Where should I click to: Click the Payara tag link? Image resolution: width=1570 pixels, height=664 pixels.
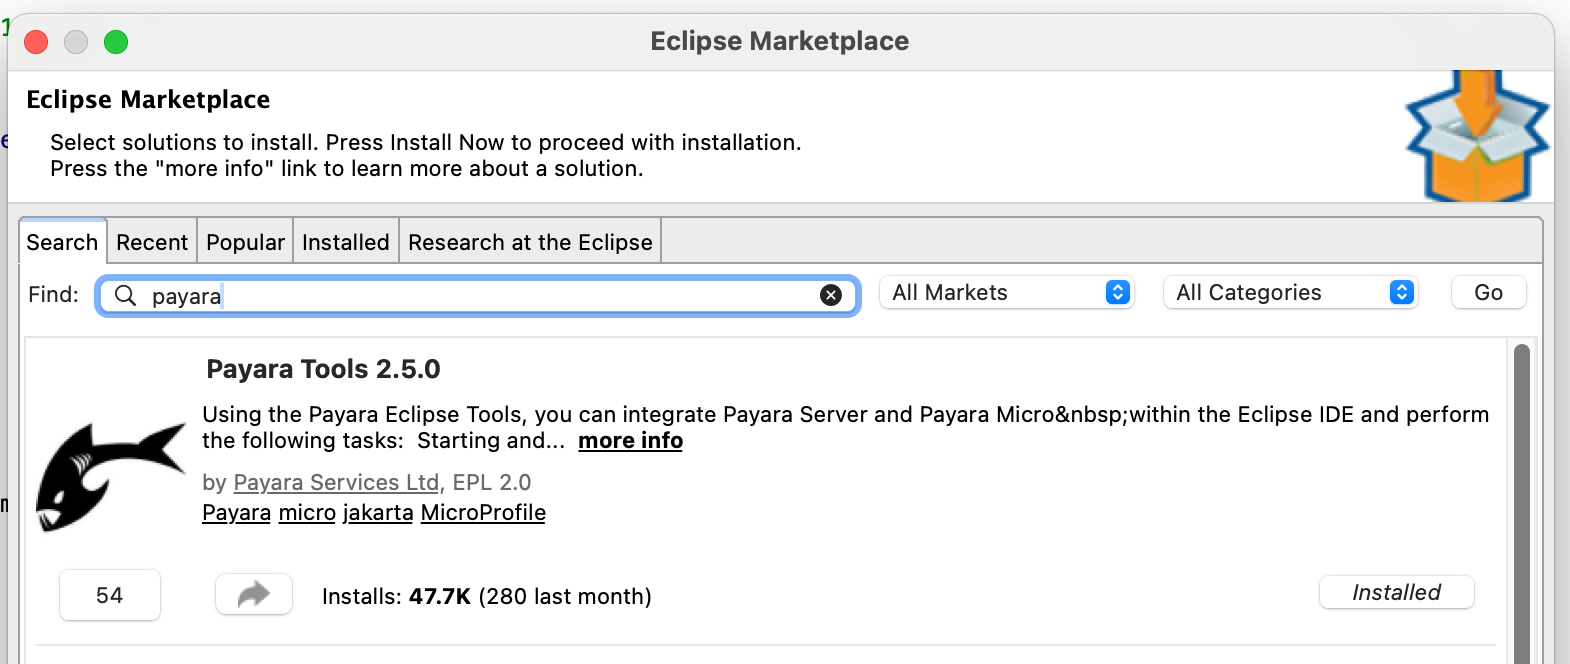236,512
